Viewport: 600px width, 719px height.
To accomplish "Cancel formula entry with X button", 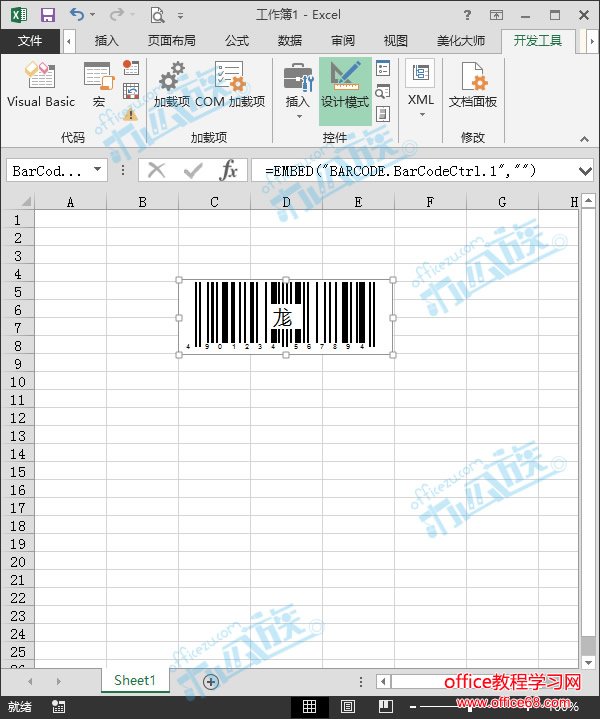I will 156,171.
